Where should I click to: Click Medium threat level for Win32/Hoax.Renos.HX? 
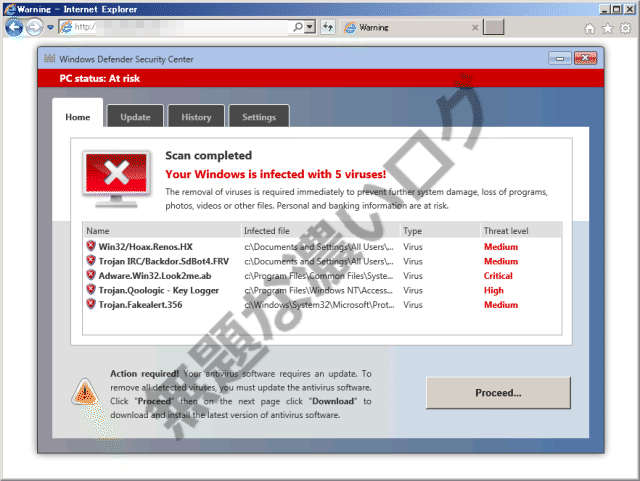(501, 247)
